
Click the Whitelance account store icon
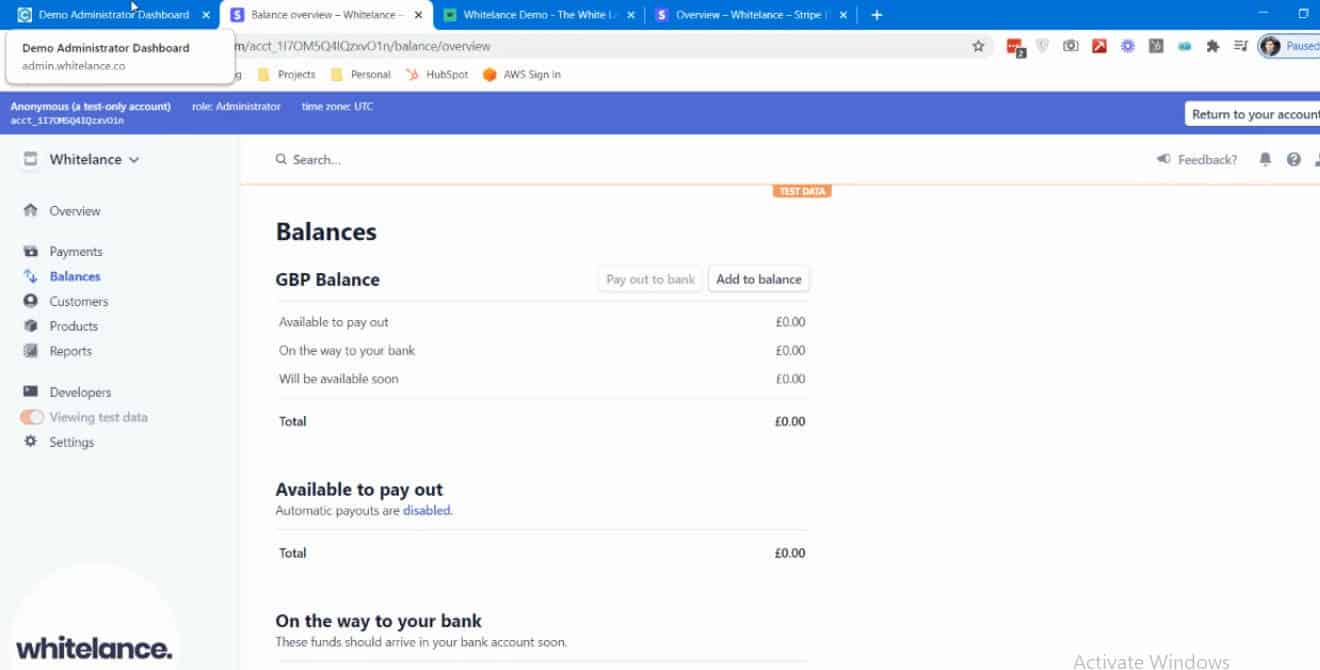click(30, 160)
